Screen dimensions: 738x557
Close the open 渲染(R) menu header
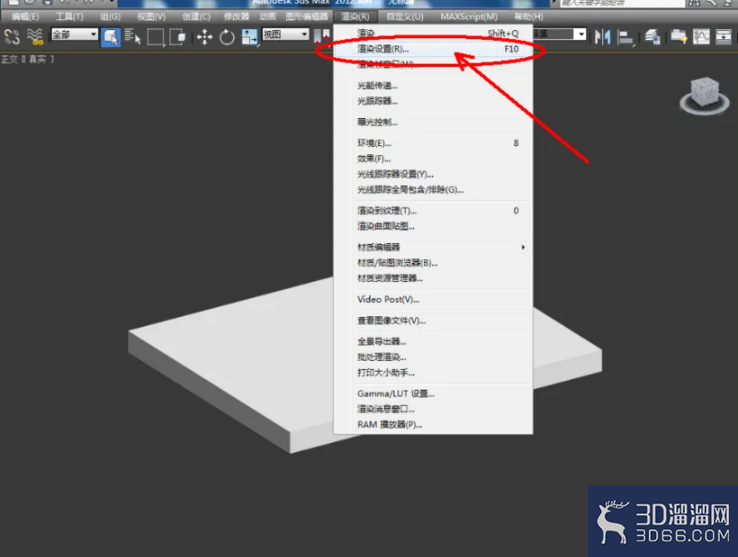coord(355,16)
